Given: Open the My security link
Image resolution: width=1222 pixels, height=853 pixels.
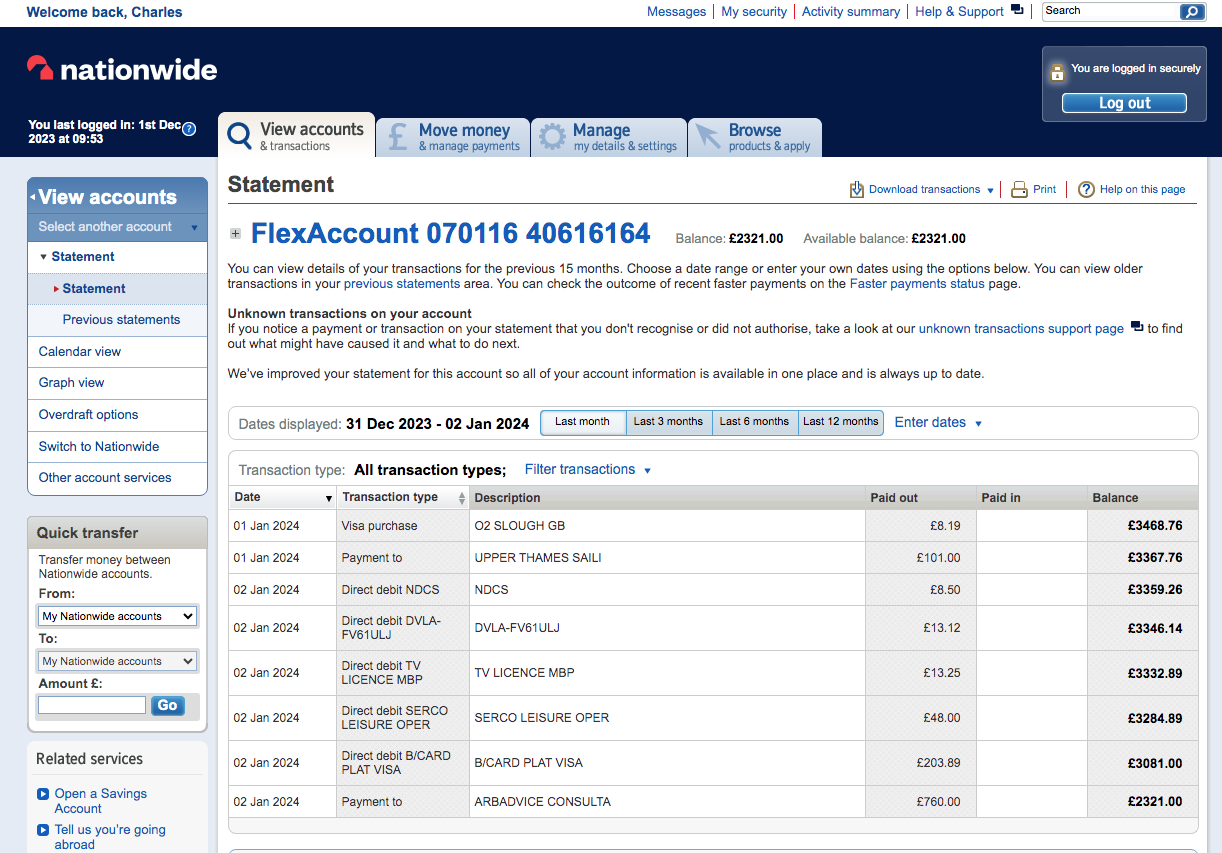Looking at the screenshot, I should coord(754,11).
